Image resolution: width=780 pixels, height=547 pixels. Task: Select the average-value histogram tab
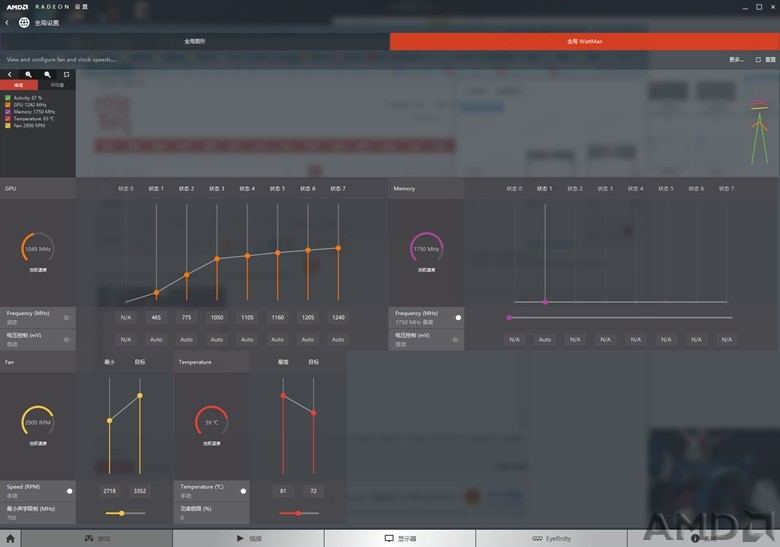pyautogui.click(x=57, y=85)
